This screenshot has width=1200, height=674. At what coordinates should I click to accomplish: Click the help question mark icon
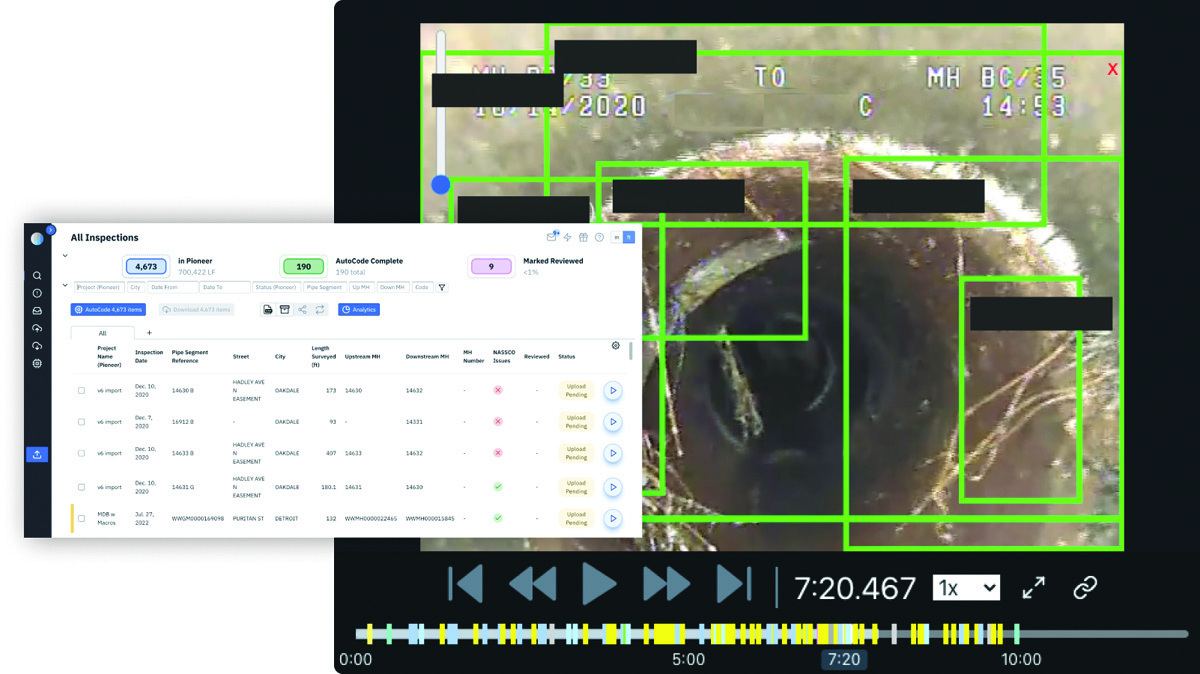(599, 237)
